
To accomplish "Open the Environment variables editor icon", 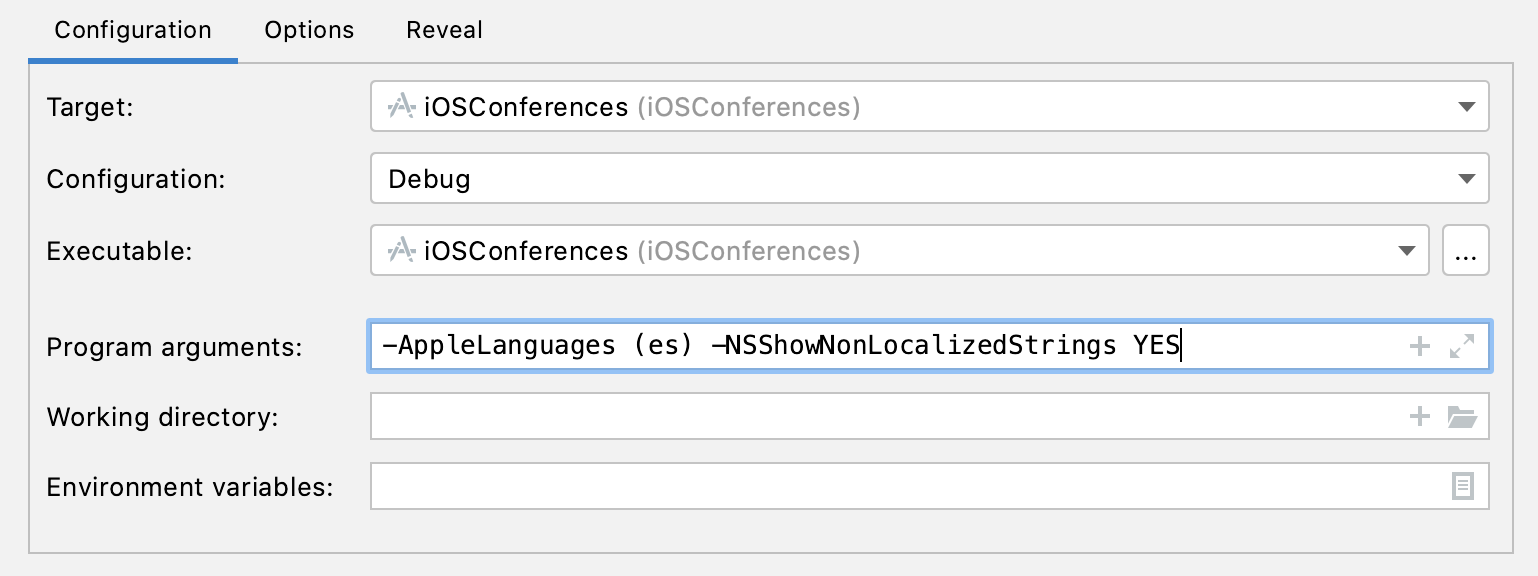I will (x=1463, y=487).
